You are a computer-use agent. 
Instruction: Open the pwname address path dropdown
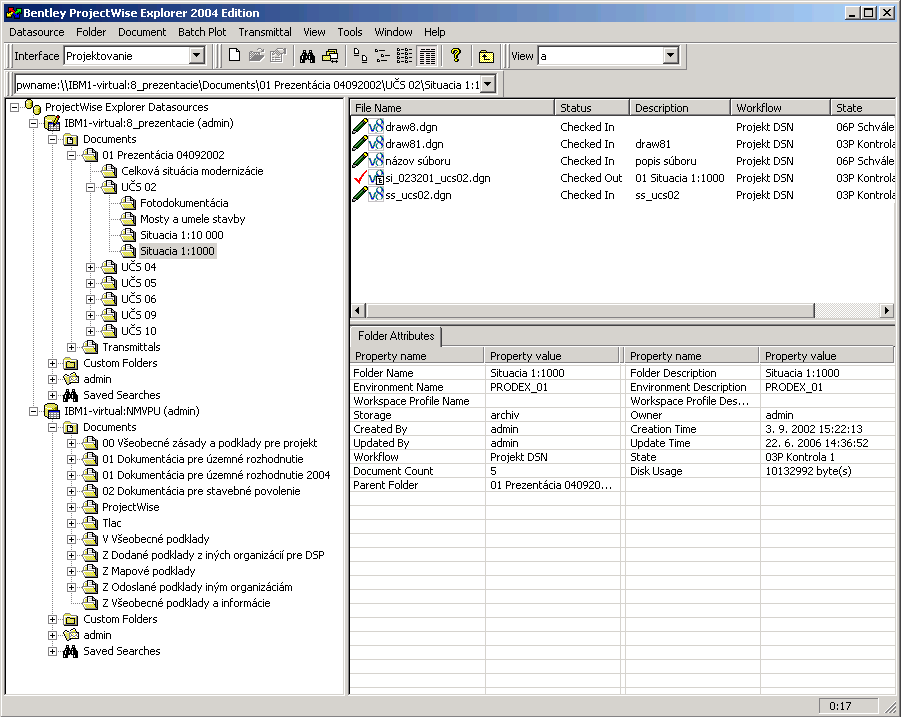pyautogui.click(x=488, y=85)
